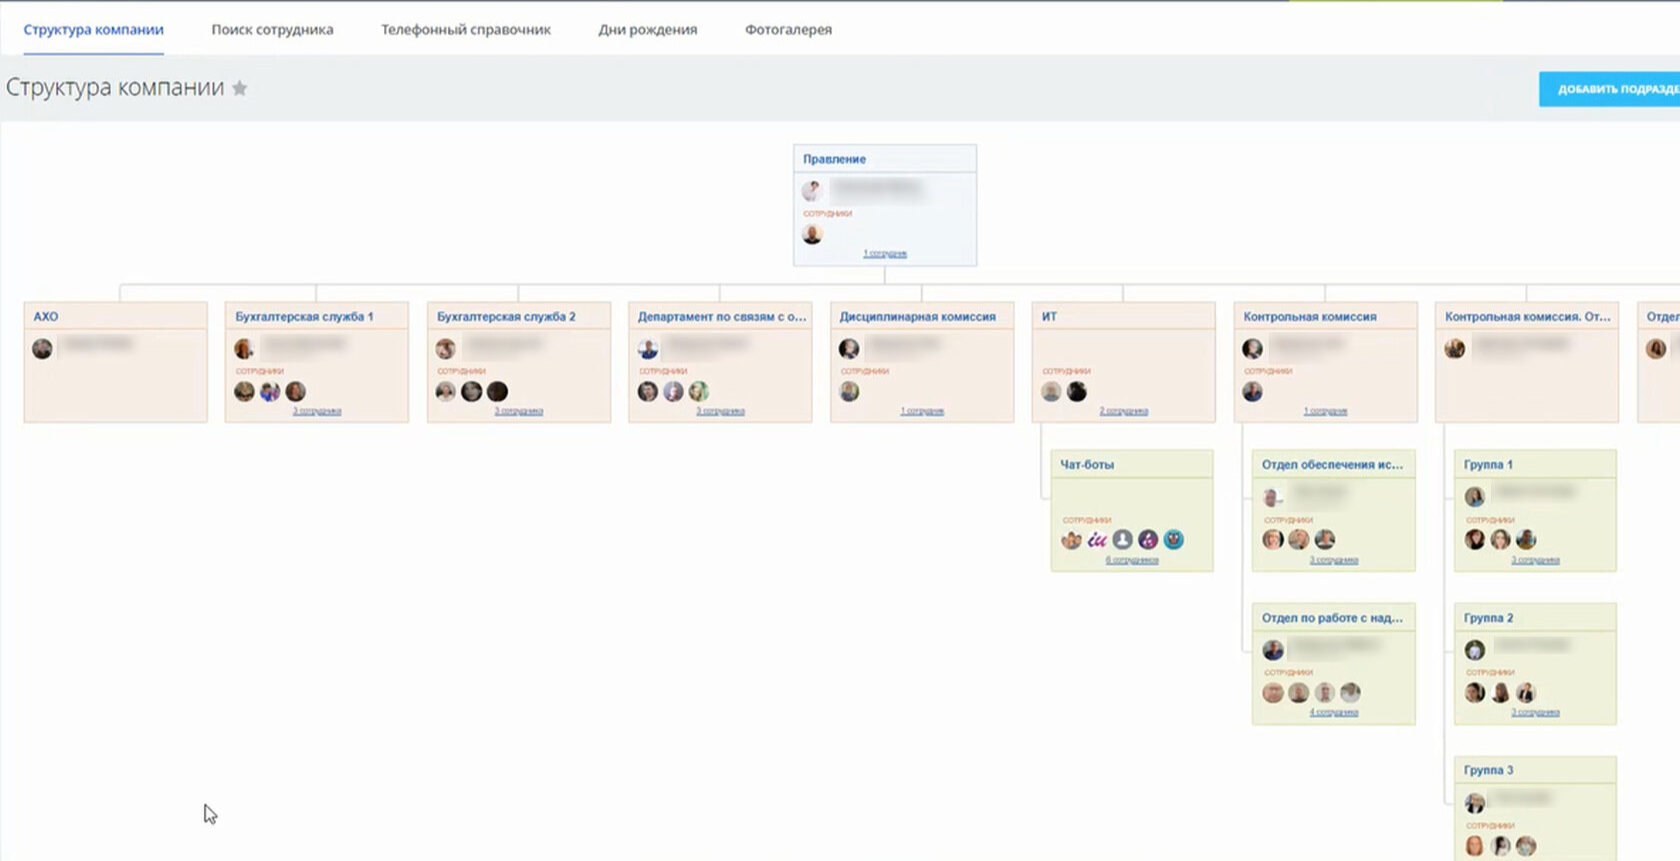Mark page as favorite with star icon
1680x861 pixels.
(239, 88)
